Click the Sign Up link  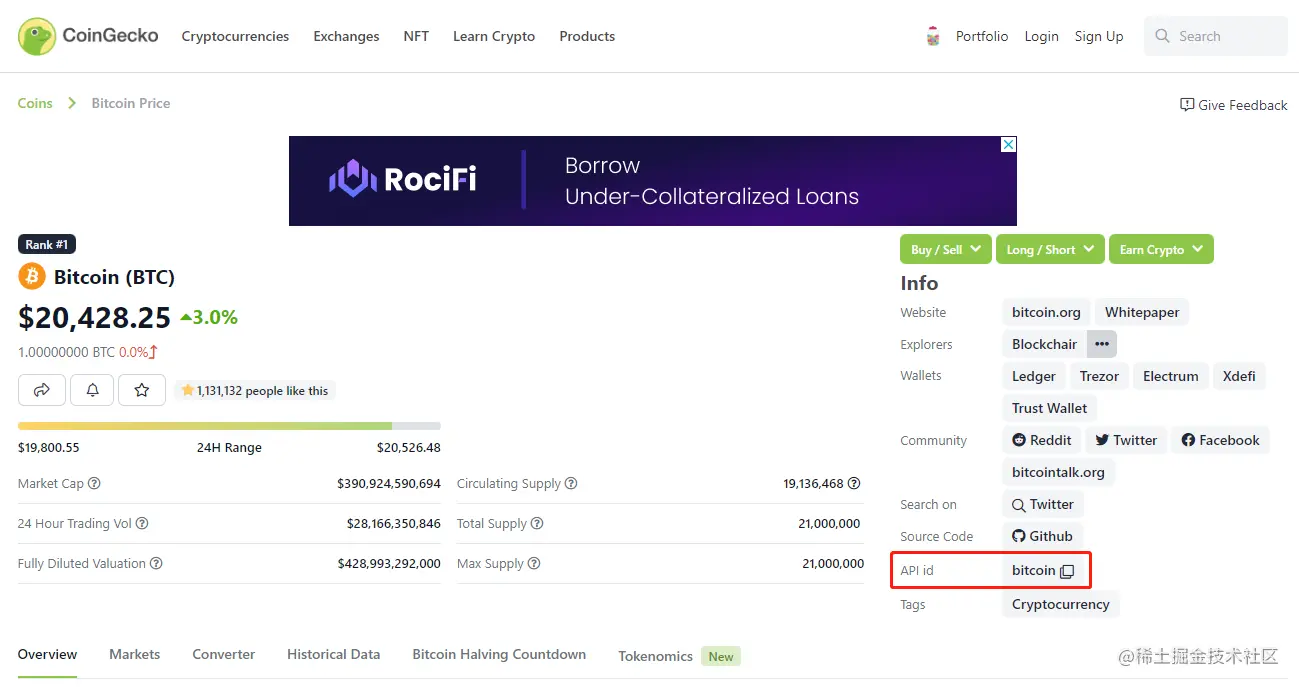tap(1099, 36)
